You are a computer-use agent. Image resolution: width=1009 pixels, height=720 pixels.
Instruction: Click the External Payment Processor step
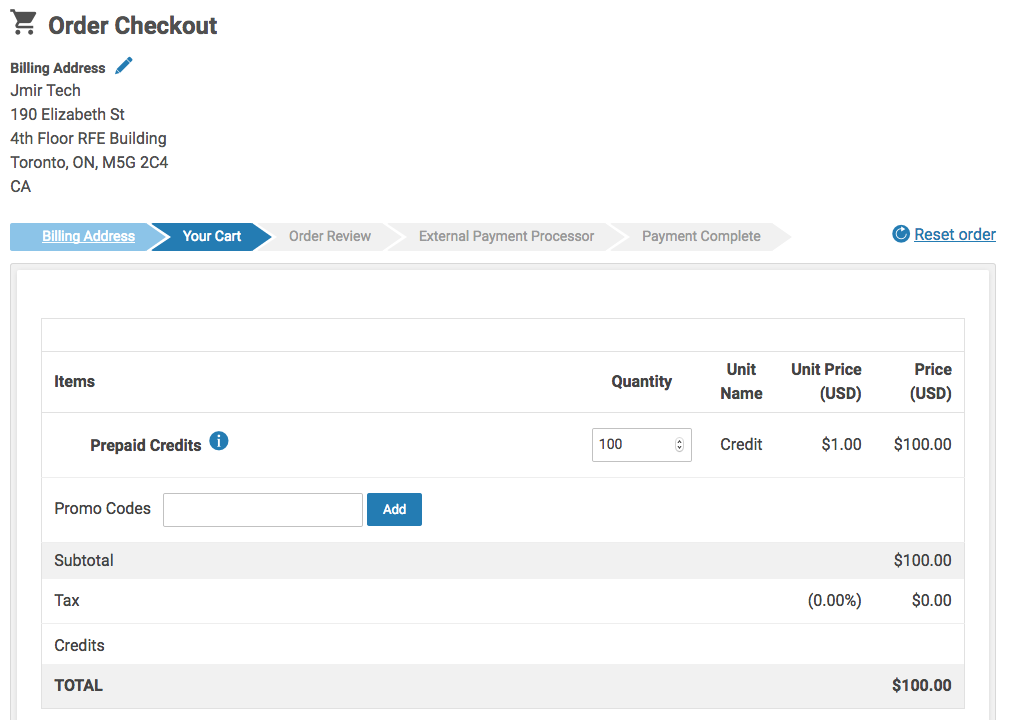pyautogui.click(x=506, y=237)
